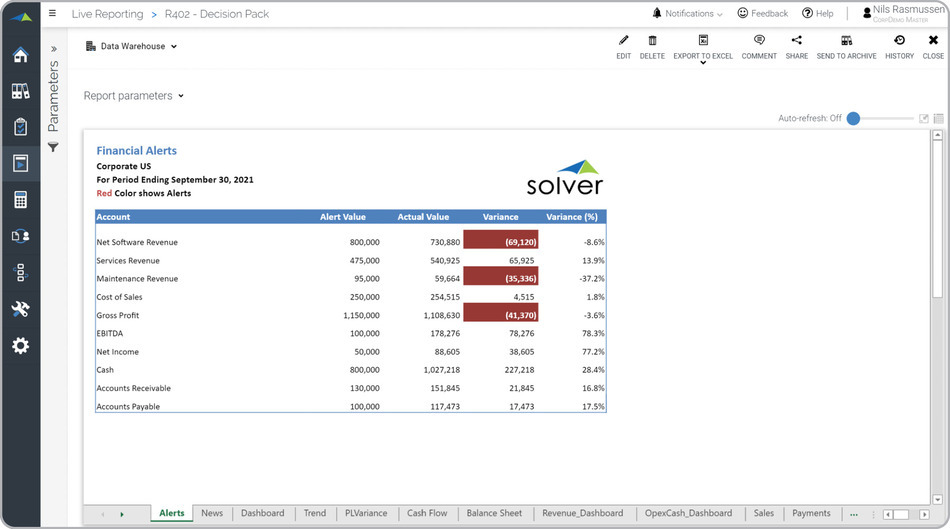Expand the Report parameters section

pos(134,96)
